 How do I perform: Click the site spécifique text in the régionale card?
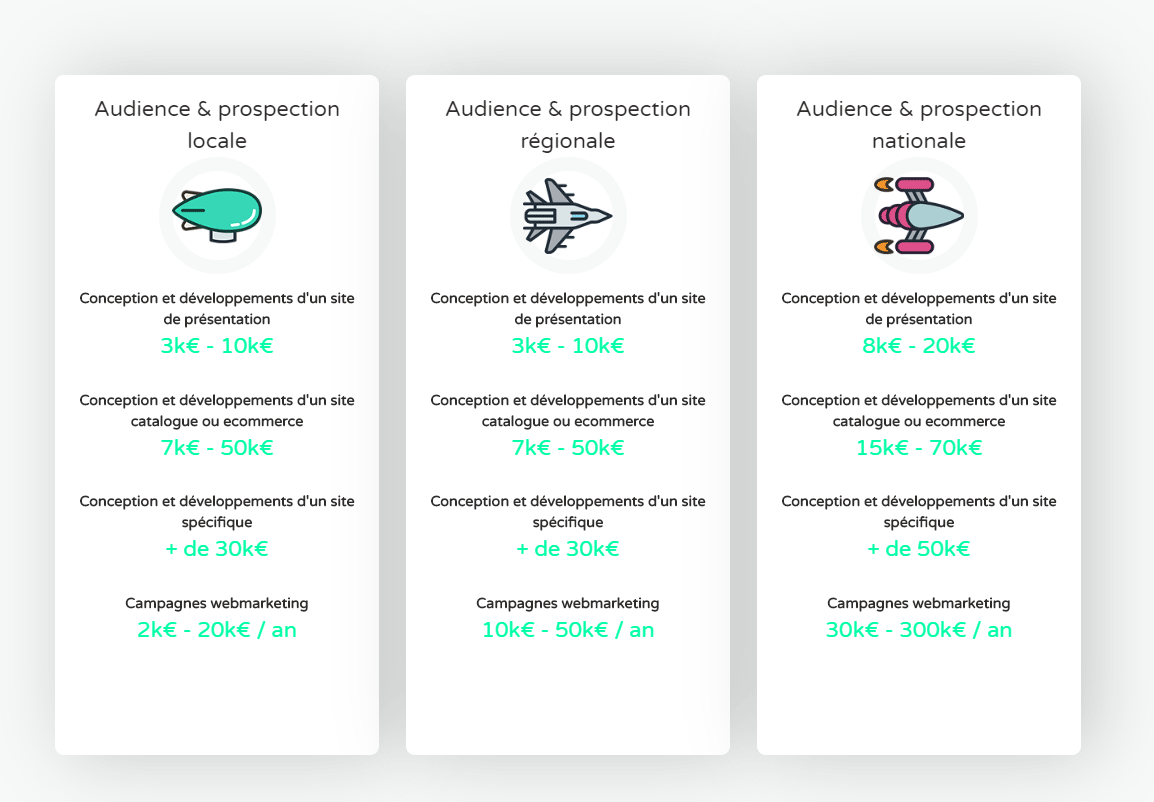(x=568, y=511)
